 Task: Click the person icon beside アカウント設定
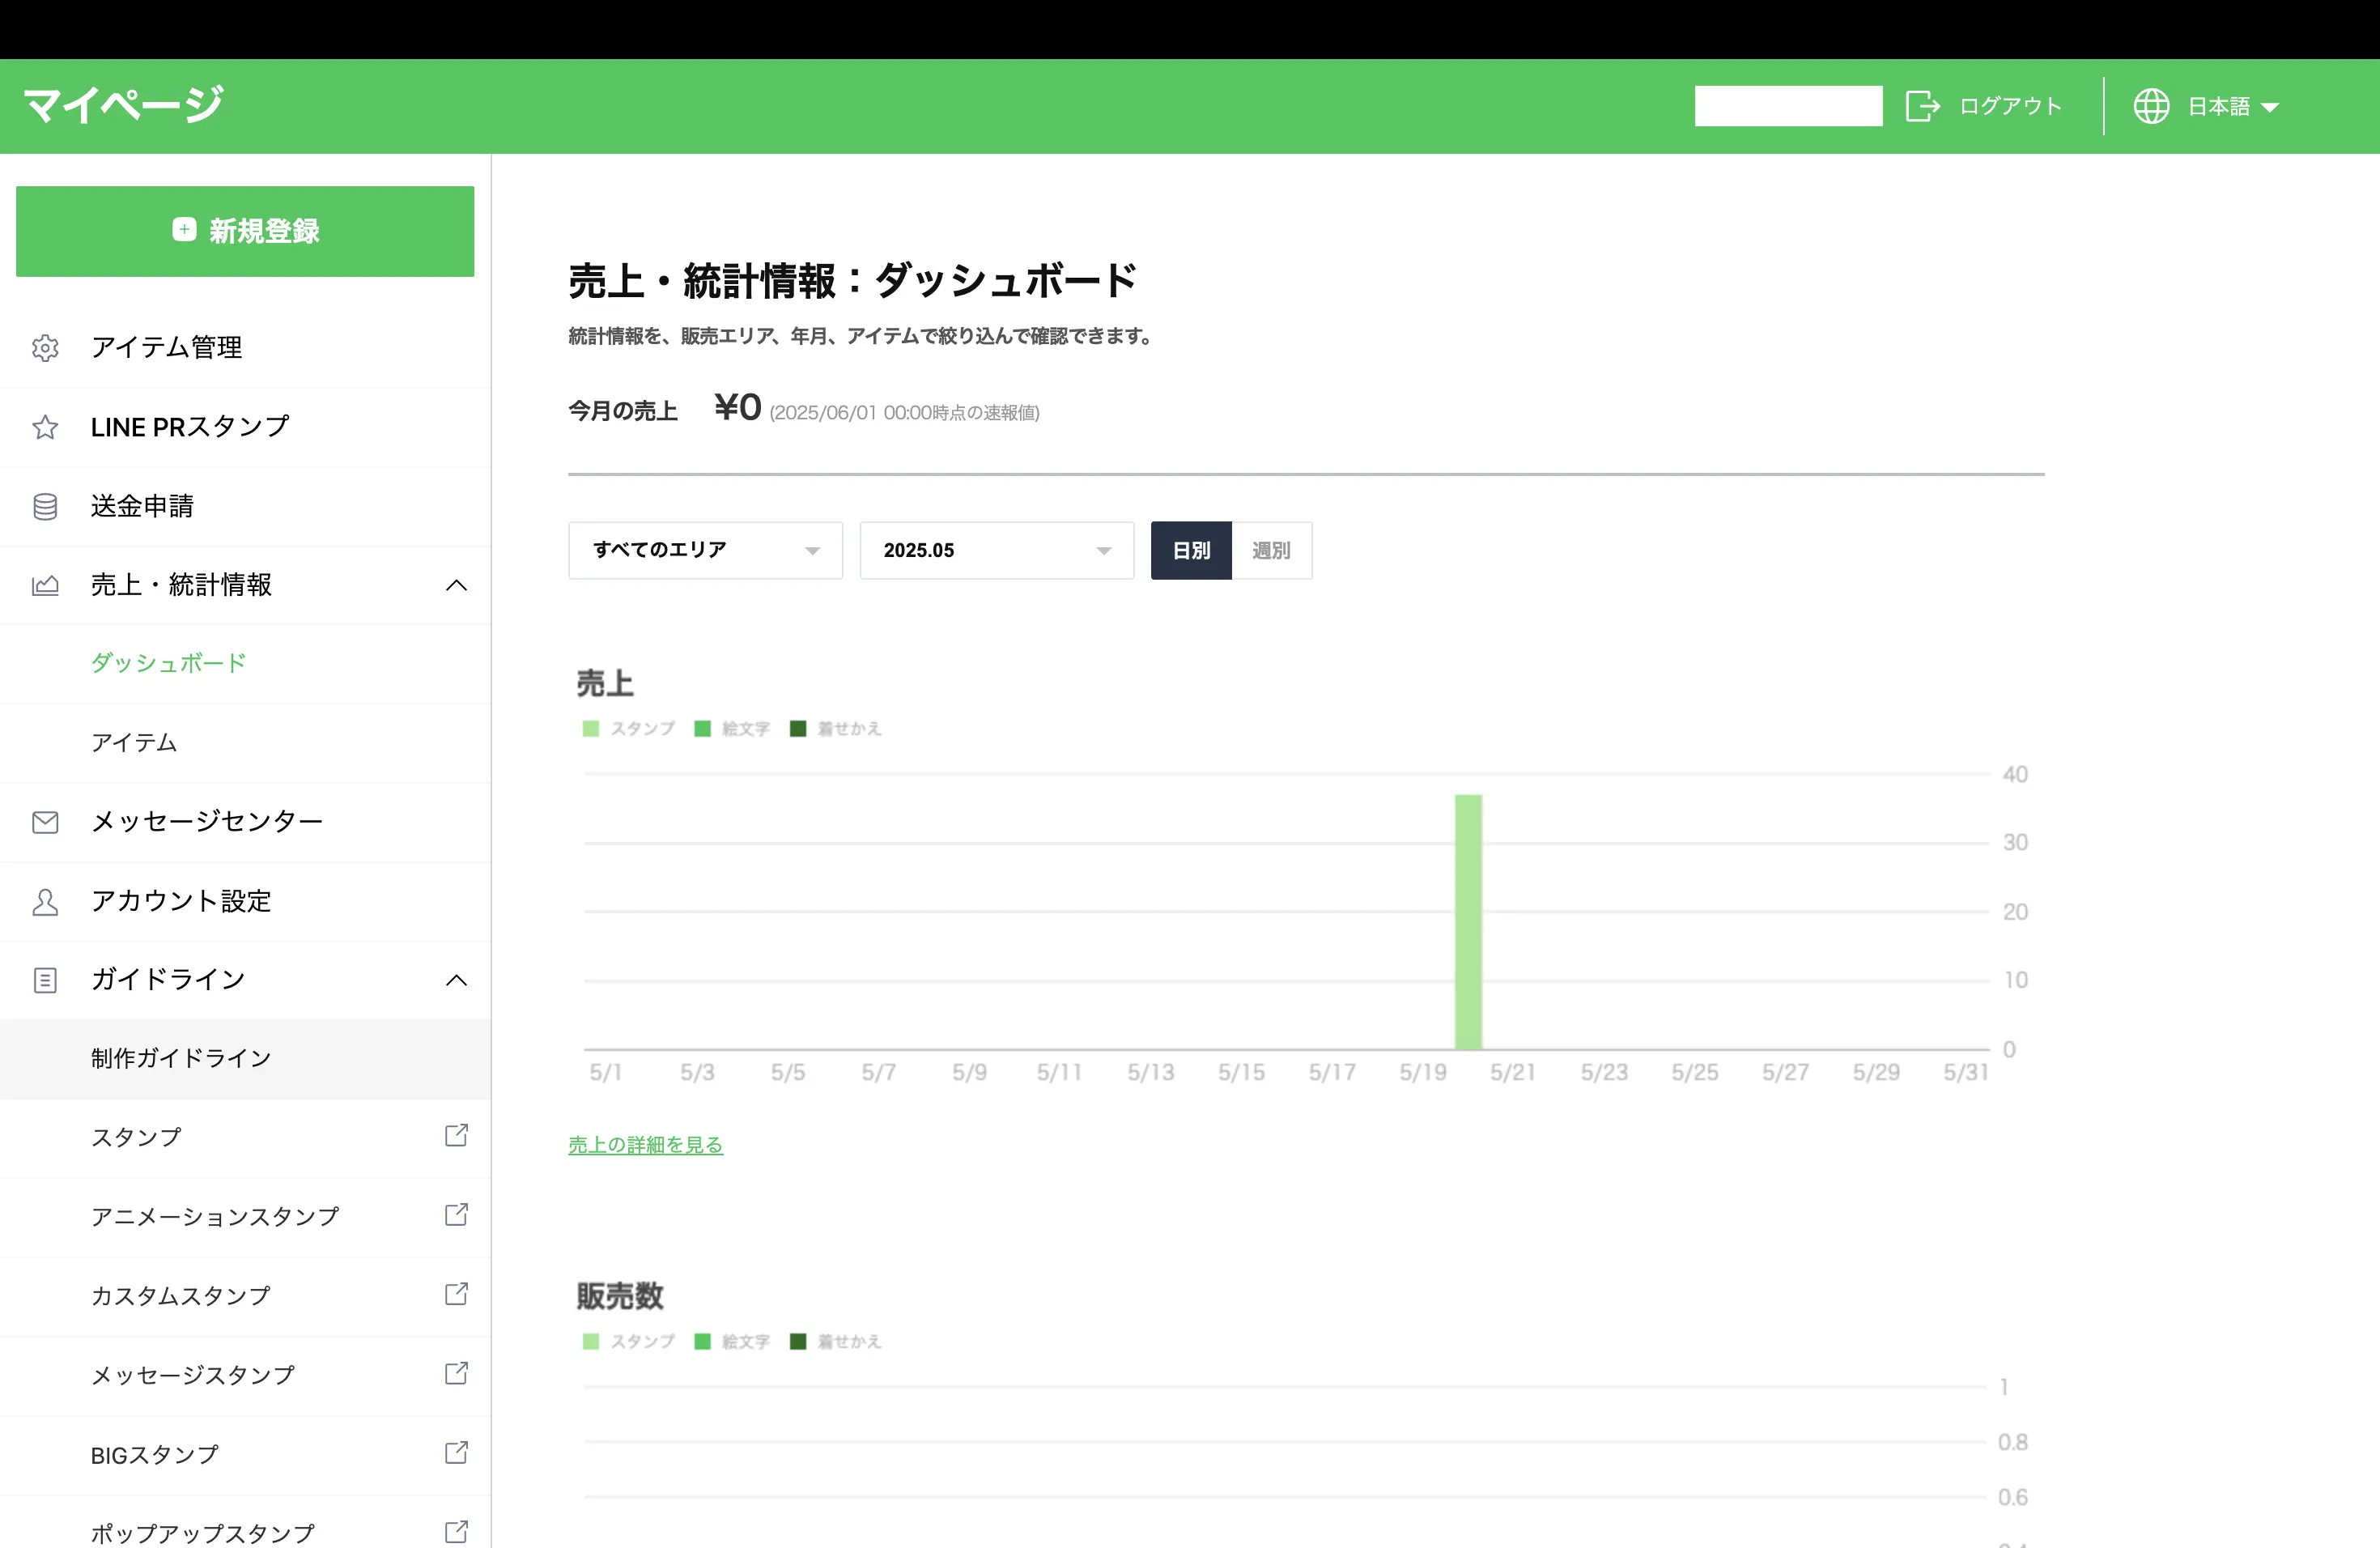pyautogui.click(x=45, y=901)
